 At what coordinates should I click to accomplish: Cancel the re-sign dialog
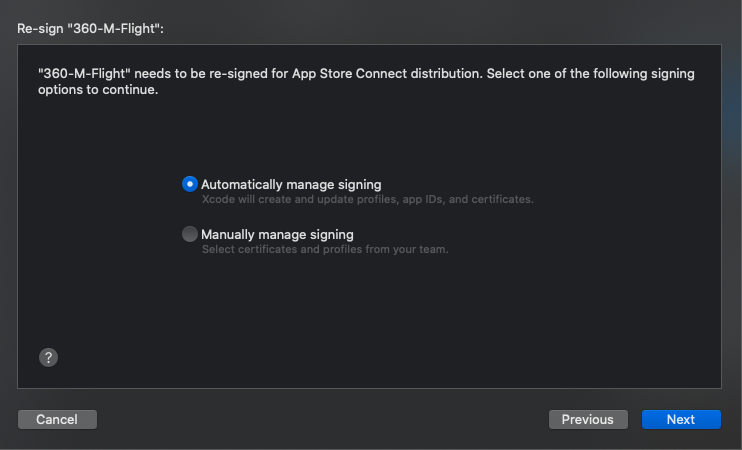[56, 419]
